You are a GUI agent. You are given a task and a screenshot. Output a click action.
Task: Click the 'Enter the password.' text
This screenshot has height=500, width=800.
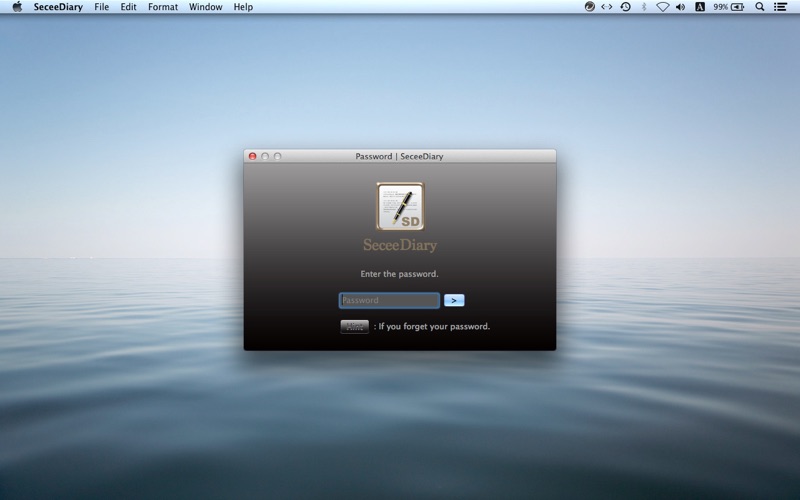click(399, 274)
